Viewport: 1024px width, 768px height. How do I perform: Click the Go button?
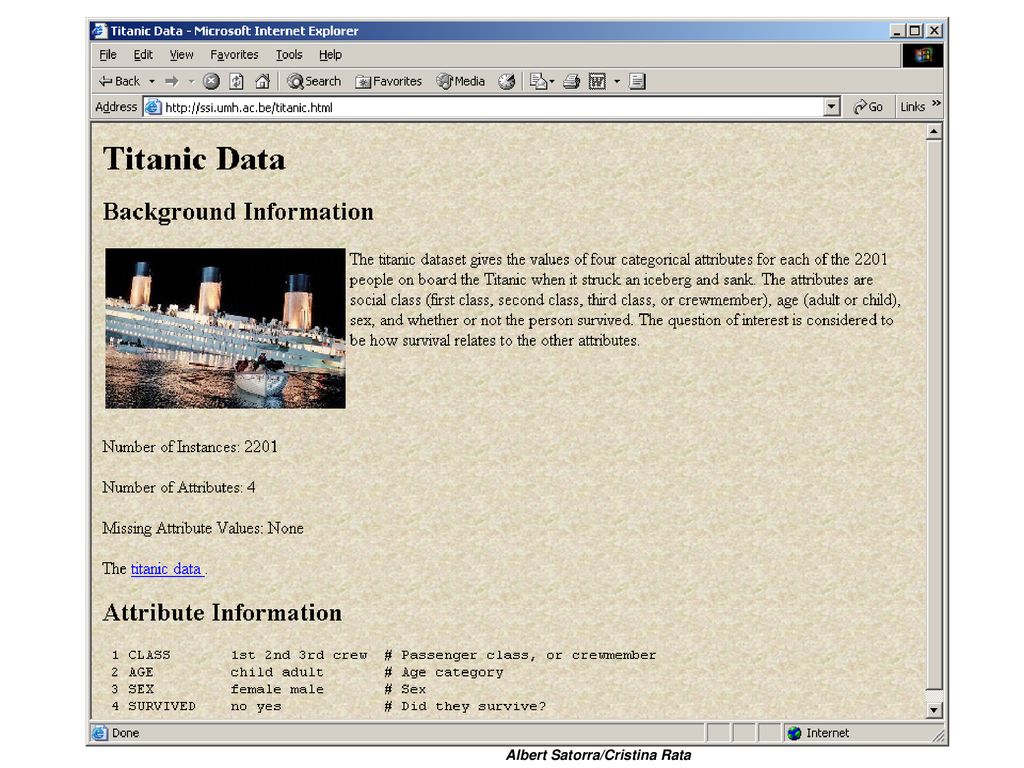(868, 107)
